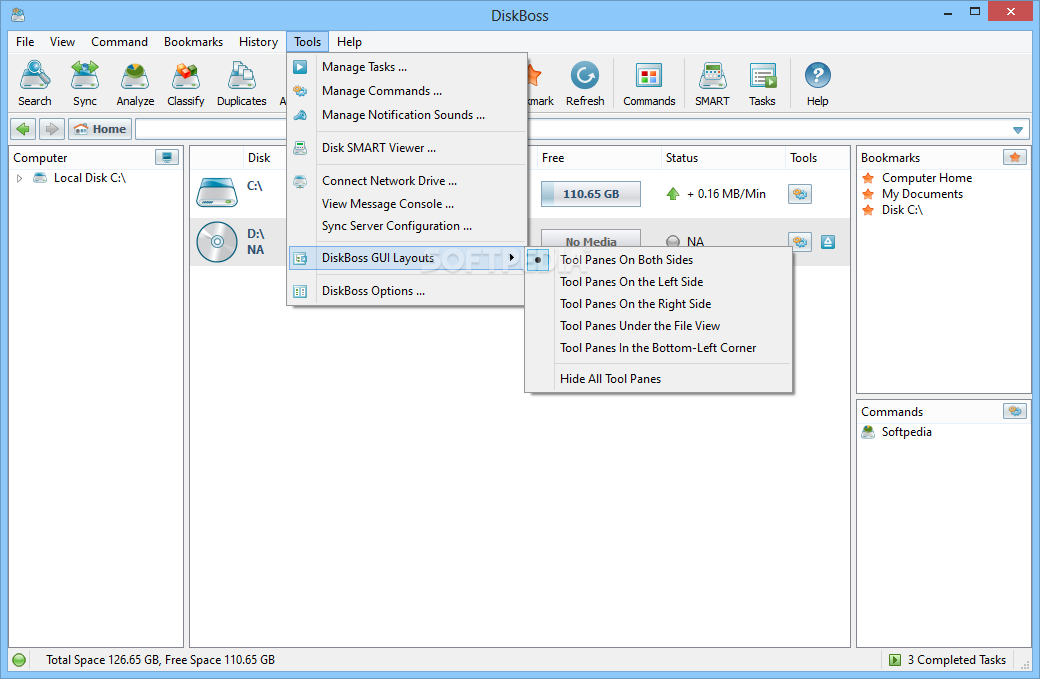Open the View menu
Screen dimensions: 1040x679
tap(62, 42)
